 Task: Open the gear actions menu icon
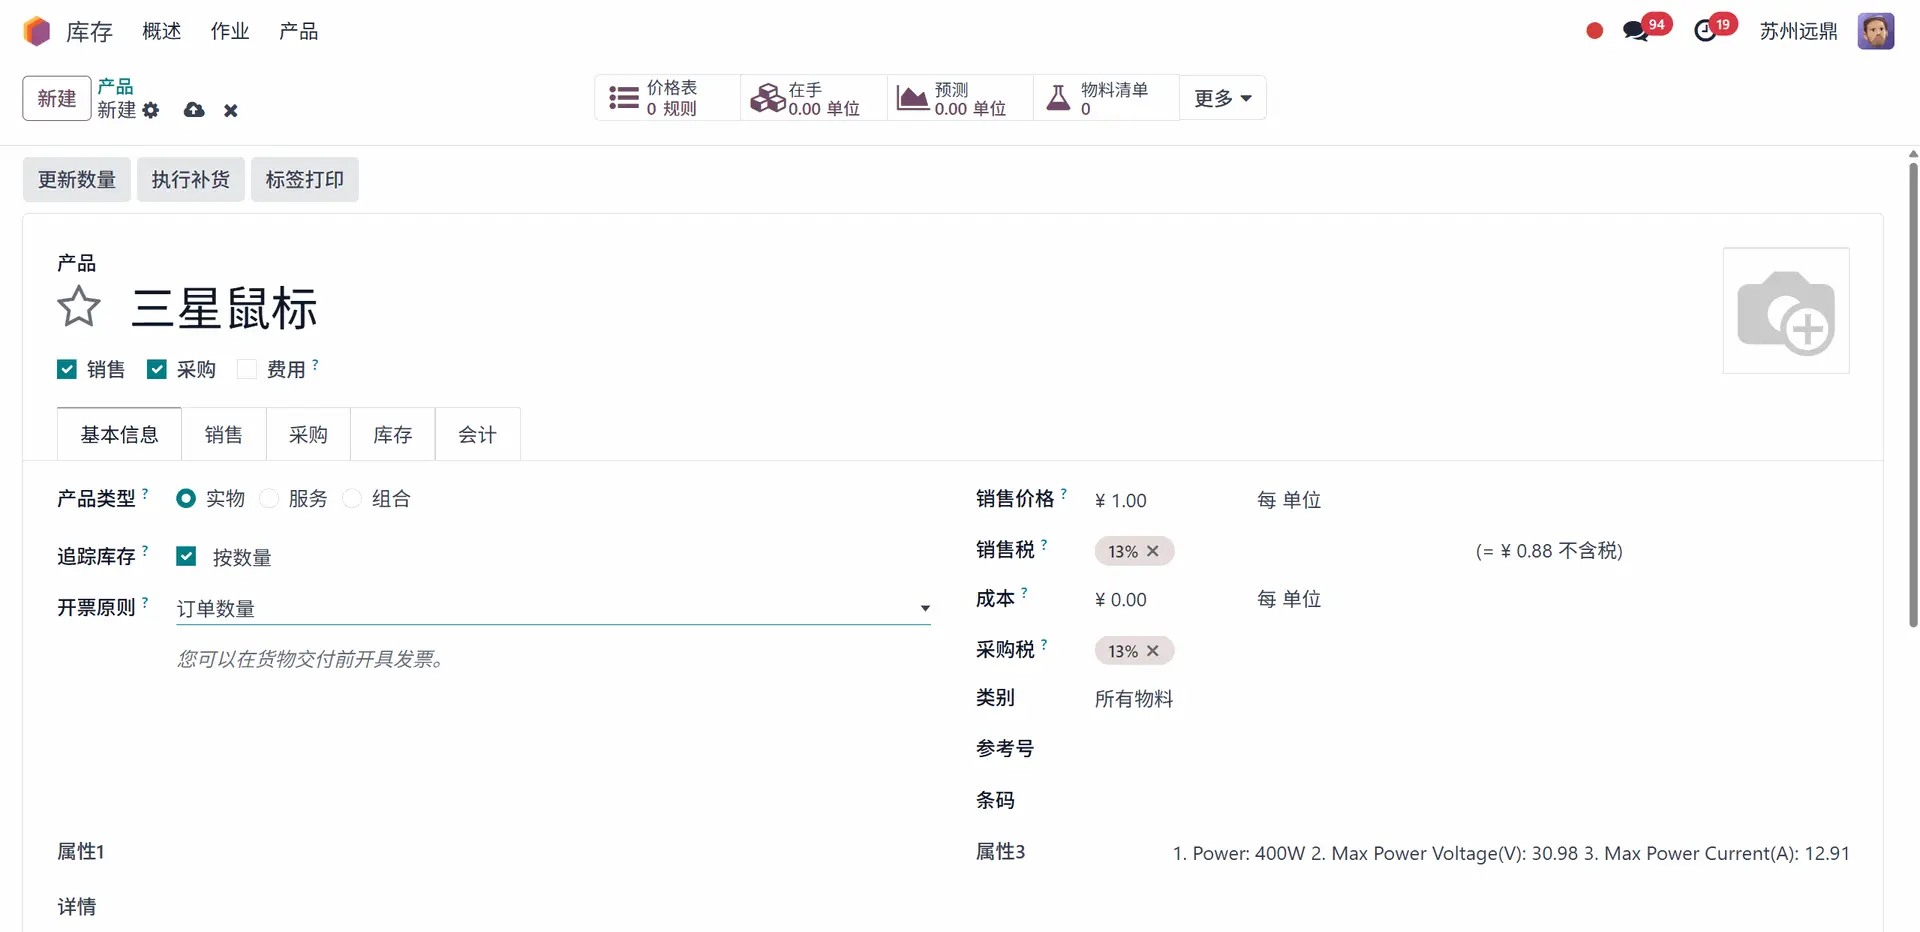(x=151, y=110)
